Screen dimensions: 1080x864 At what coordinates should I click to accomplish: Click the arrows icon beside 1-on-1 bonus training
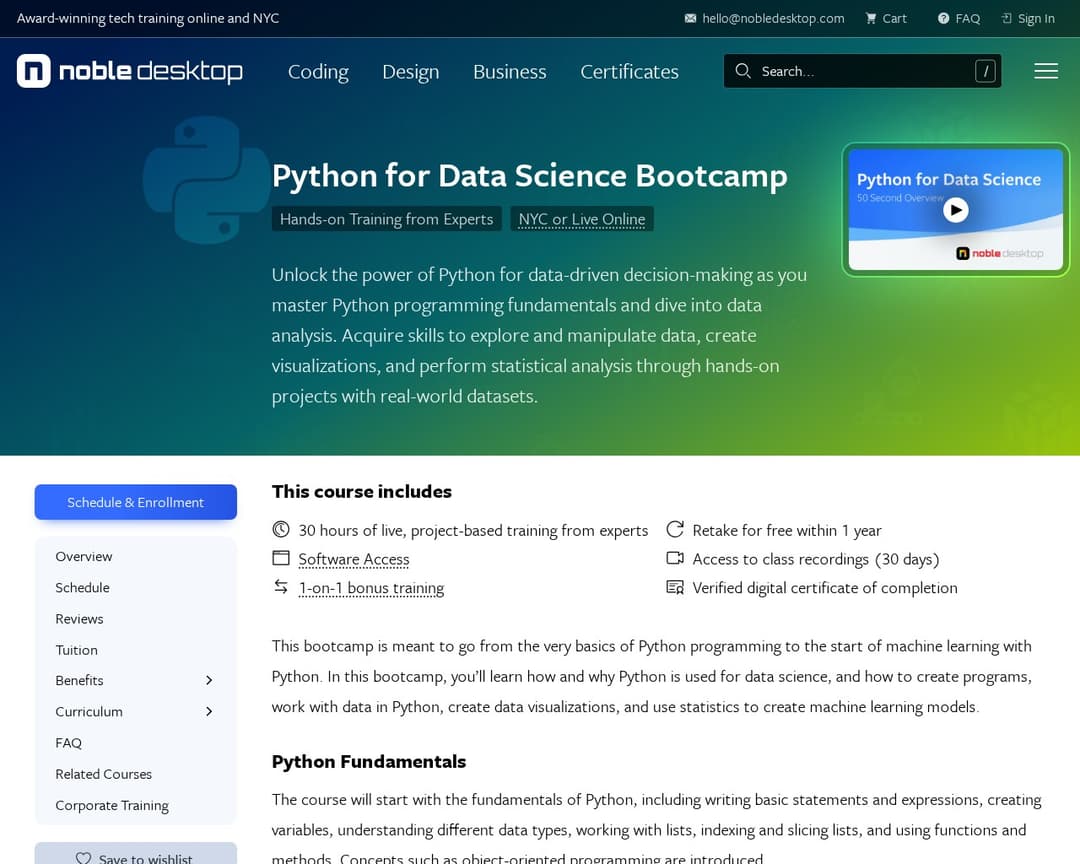point(280,587)
